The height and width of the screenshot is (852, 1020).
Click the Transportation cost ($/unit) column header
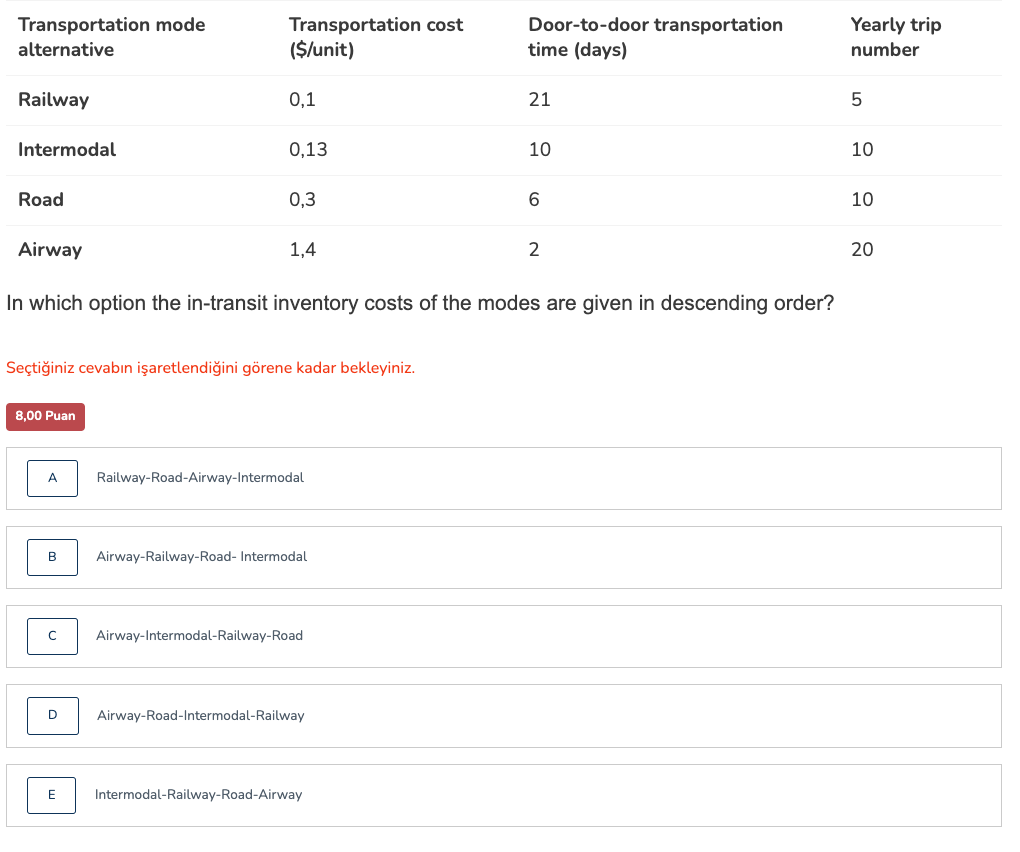[375, 37]
